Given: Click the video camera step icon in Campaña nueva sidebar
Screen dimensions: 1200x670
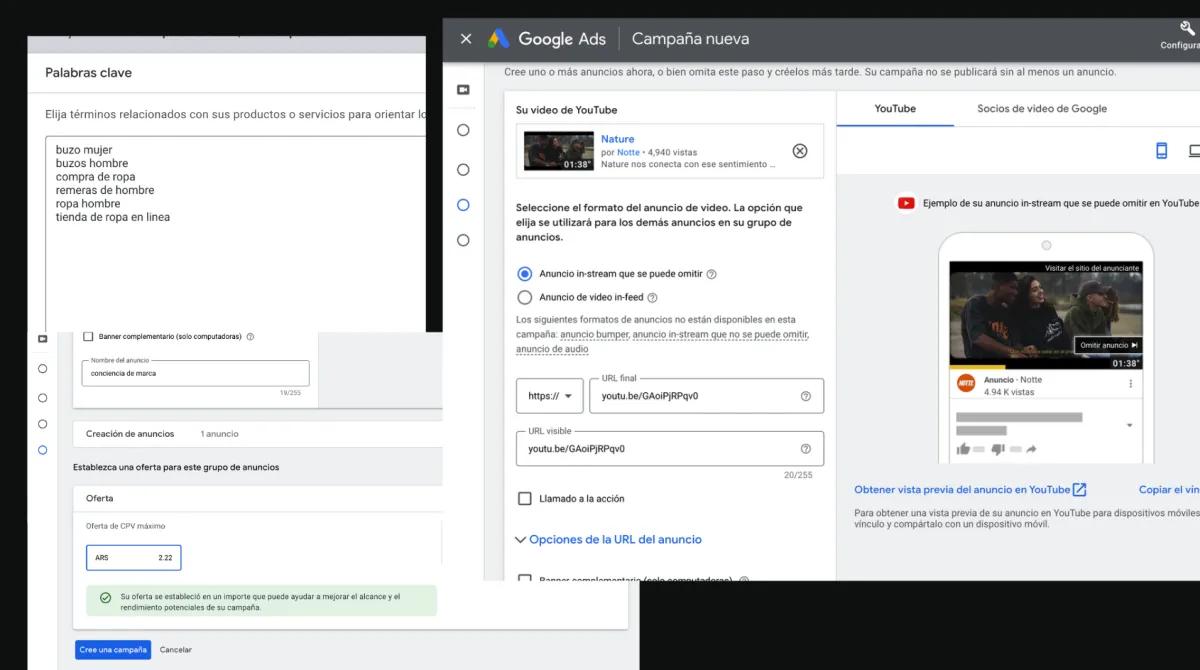Looking at the screenshot, I should (x=463, y=90).
